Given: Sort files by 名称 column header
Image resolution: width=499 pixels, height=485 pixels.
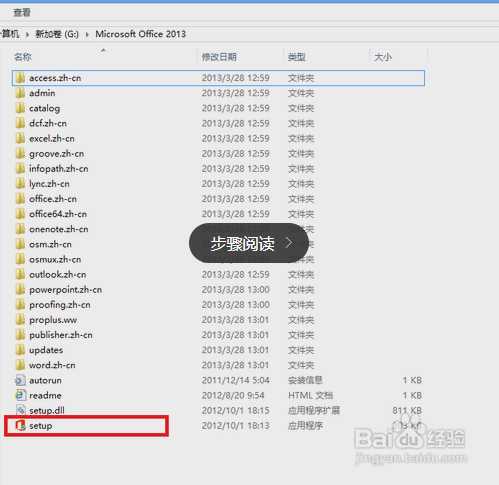Looking at the screenshot, I should click(x=23, y=57).
